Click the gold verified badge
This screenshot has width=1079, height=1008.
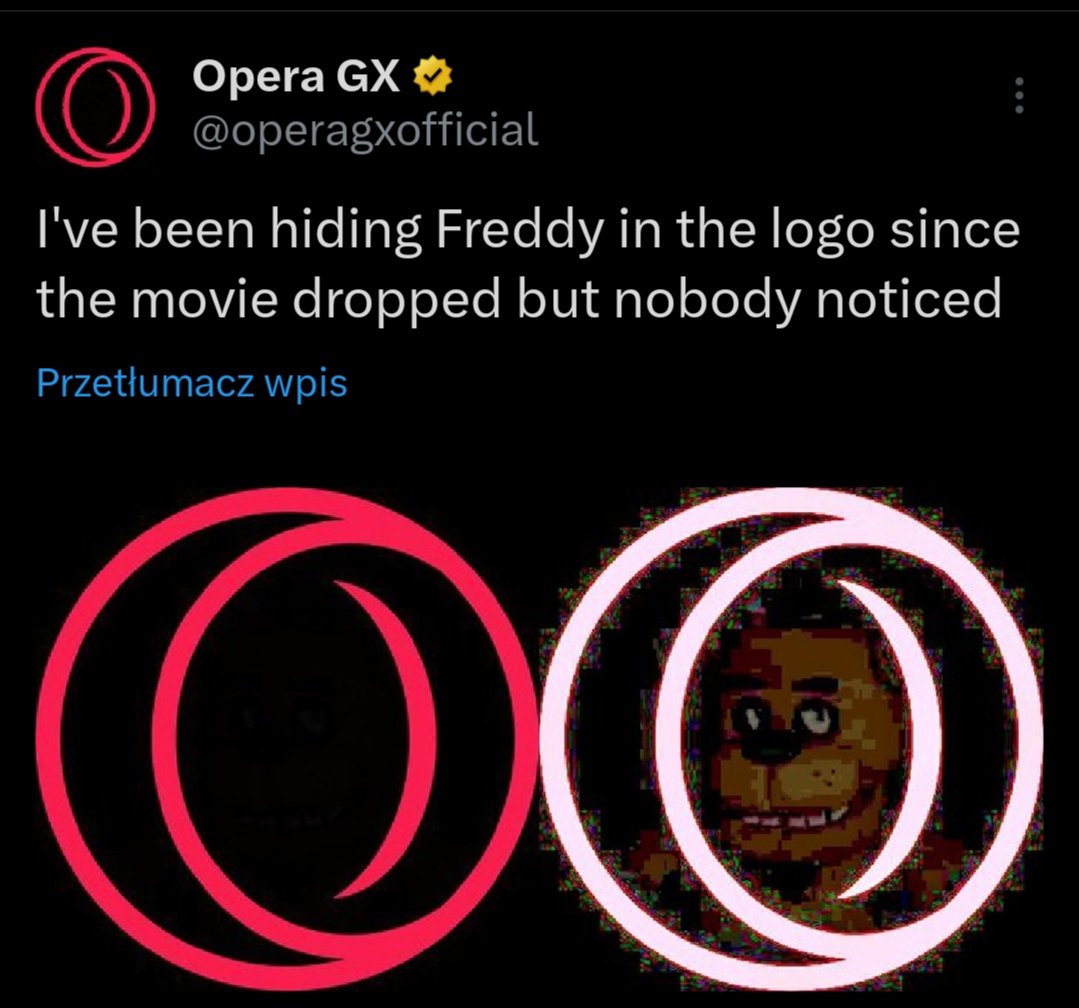coord(432,76)
